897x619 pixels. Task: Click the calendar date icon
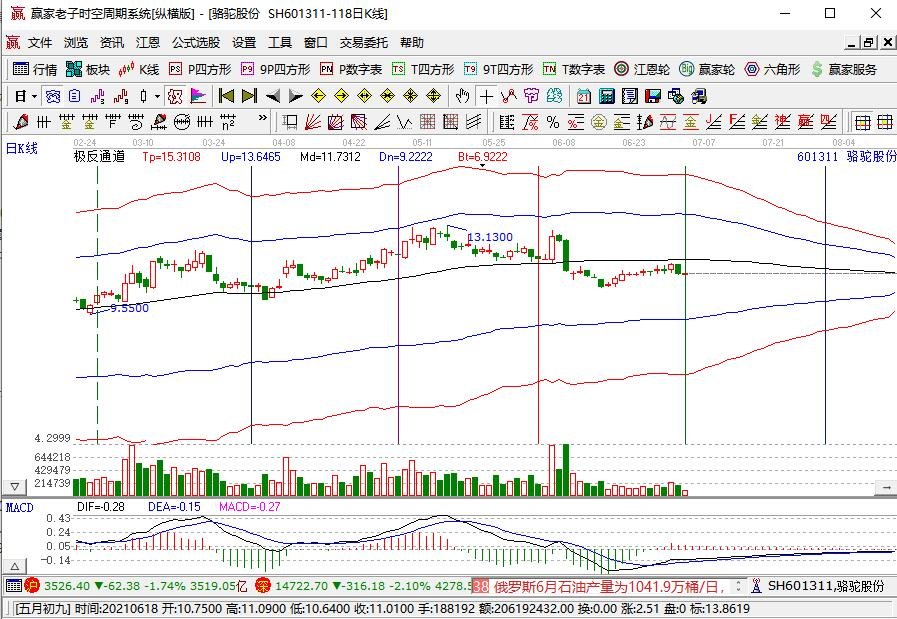coord(584,96)
